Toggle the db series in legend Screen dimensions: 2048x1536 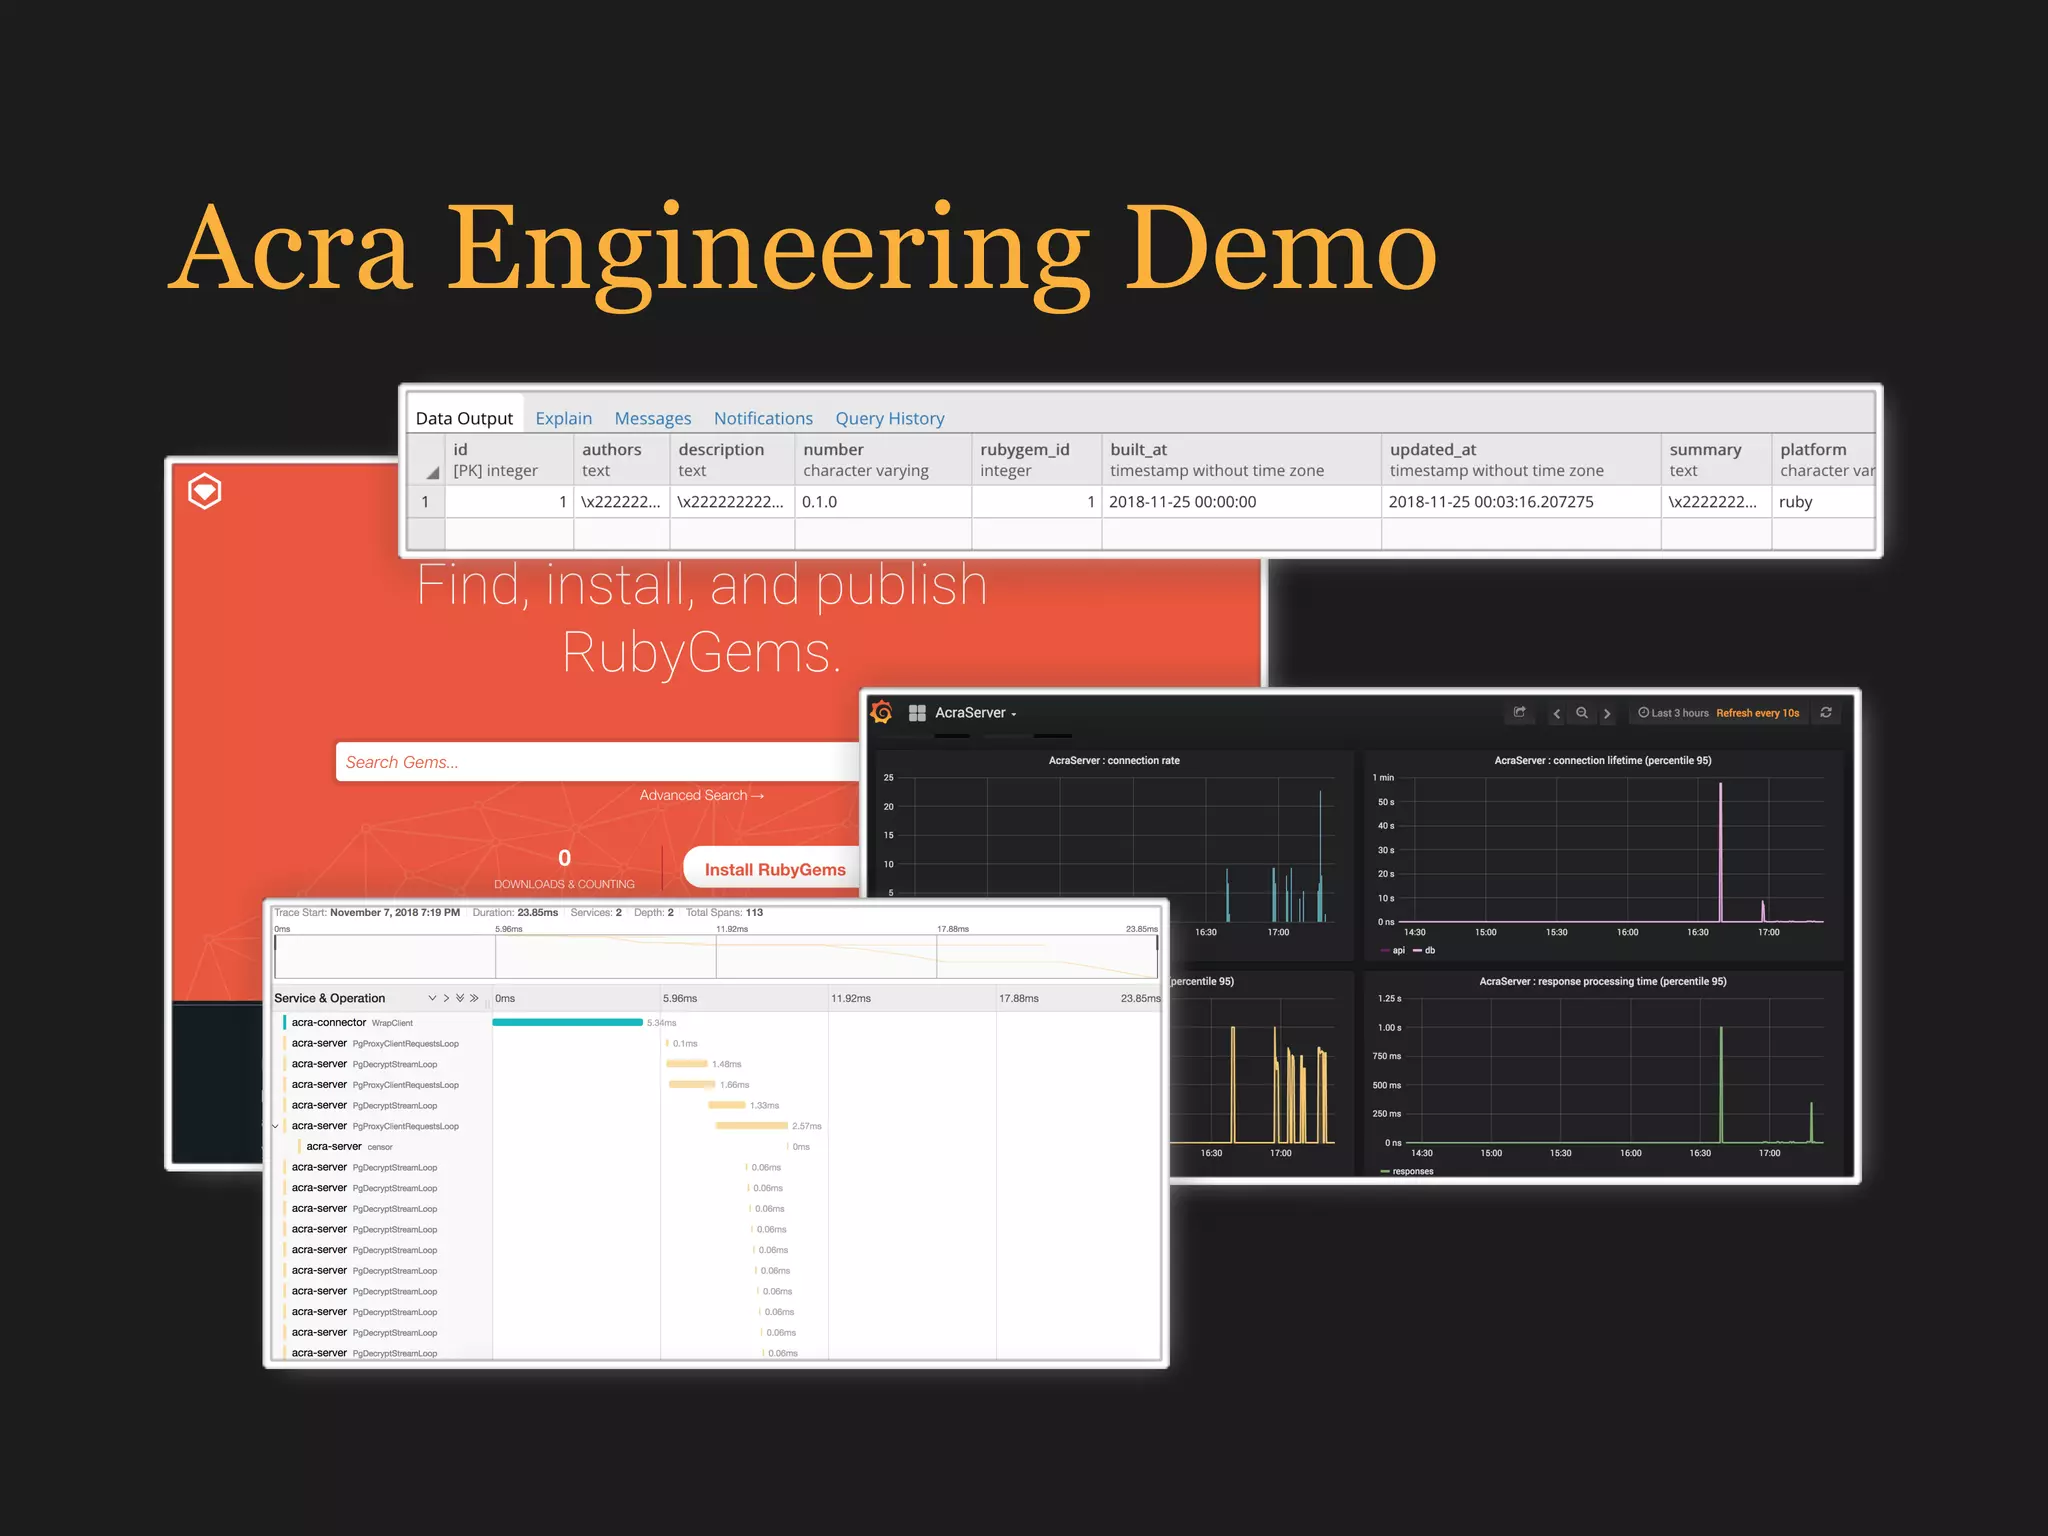1424,951
